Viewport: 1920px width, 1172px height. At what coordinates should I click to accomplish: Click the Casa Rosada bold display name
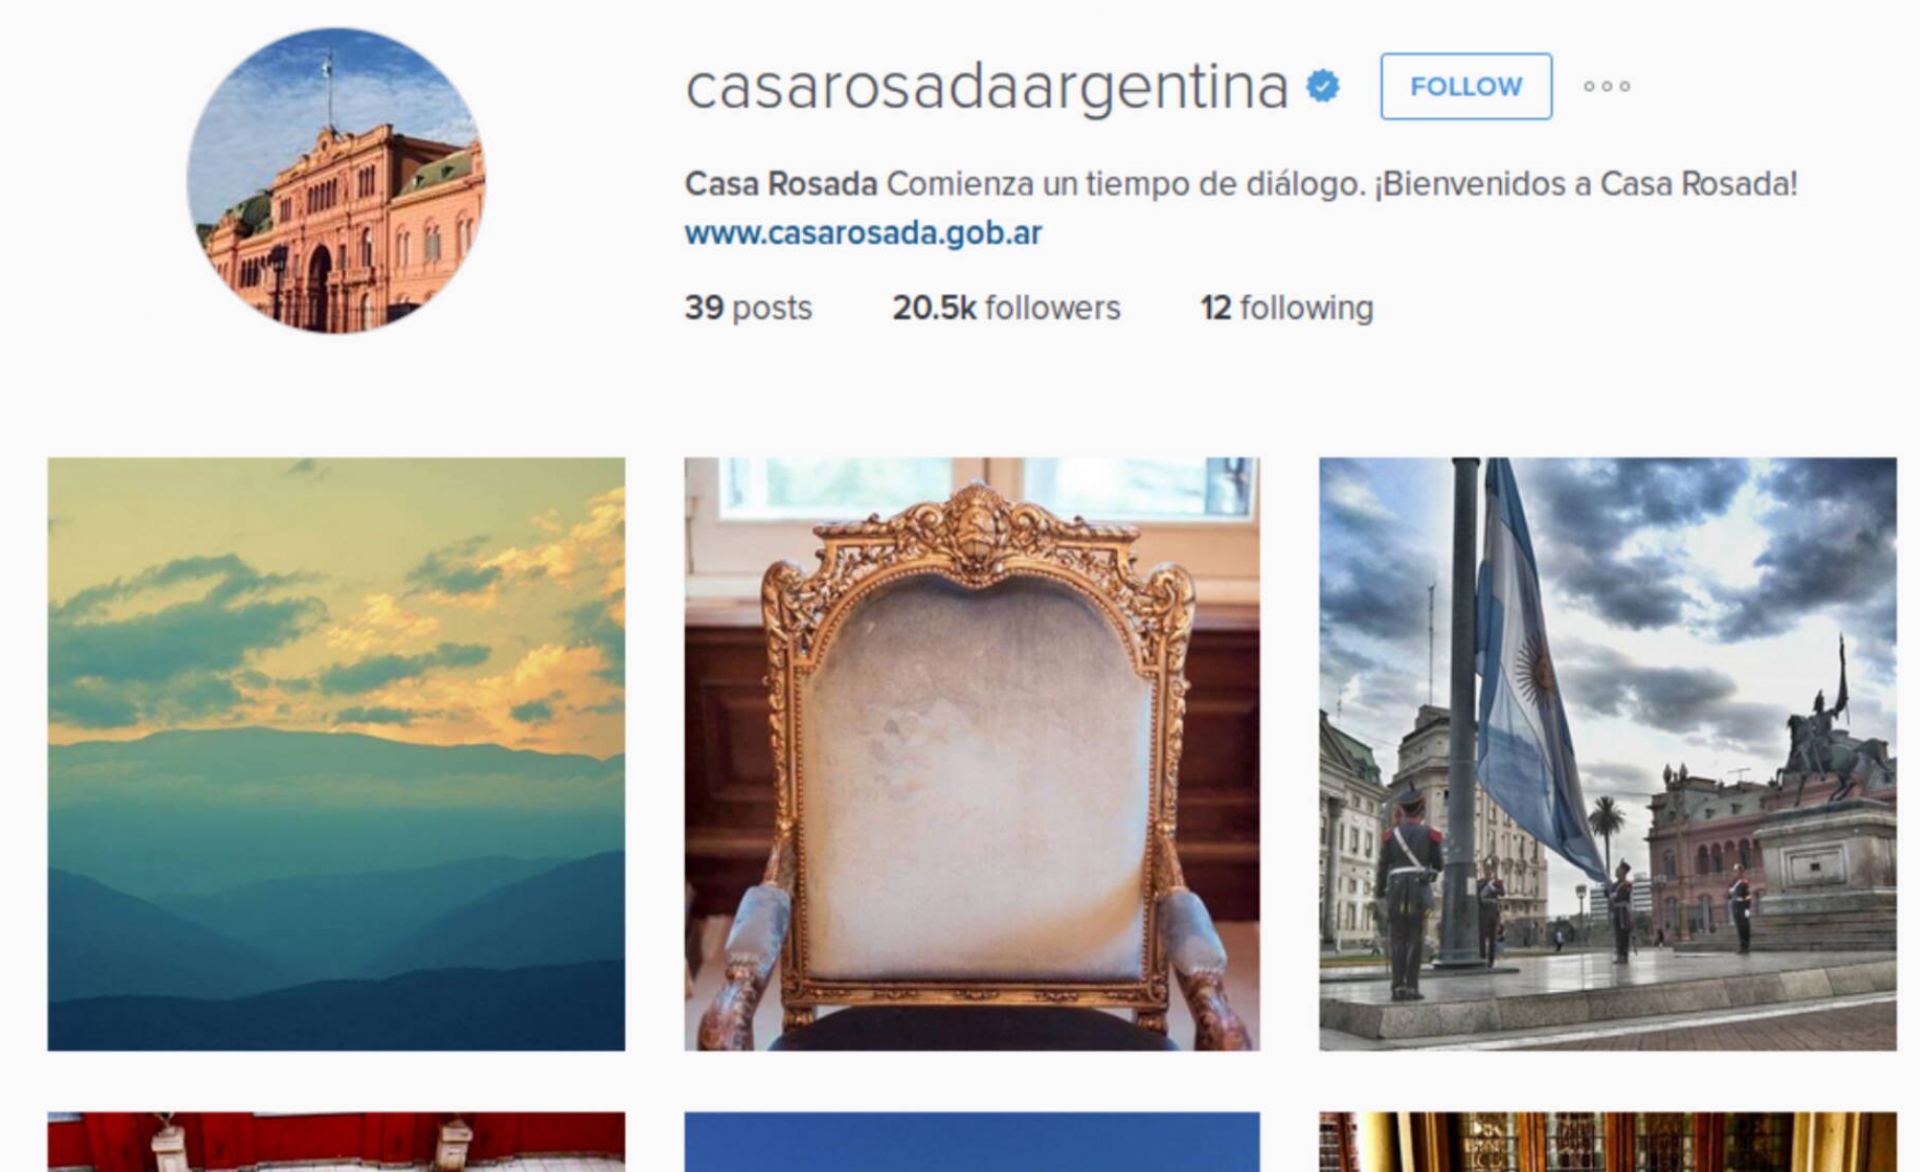781,184
